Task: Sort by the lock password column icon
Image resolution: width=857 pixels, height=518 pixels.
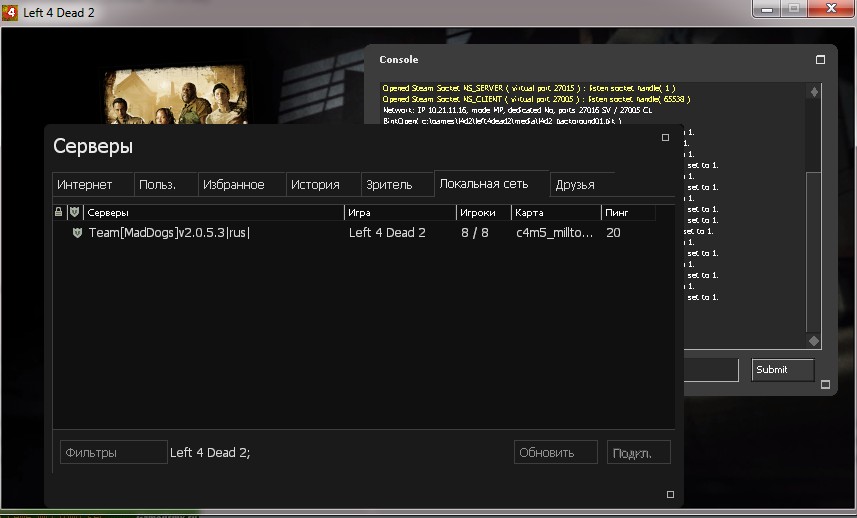Action: pyautogui.click(x=58, y=212)
